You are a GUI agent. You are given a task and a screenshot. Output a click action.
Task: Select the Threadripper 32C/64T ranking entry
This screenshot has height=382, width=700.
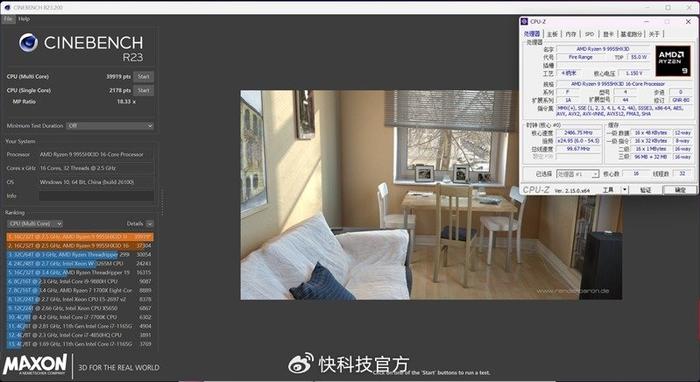click(79, 254)
